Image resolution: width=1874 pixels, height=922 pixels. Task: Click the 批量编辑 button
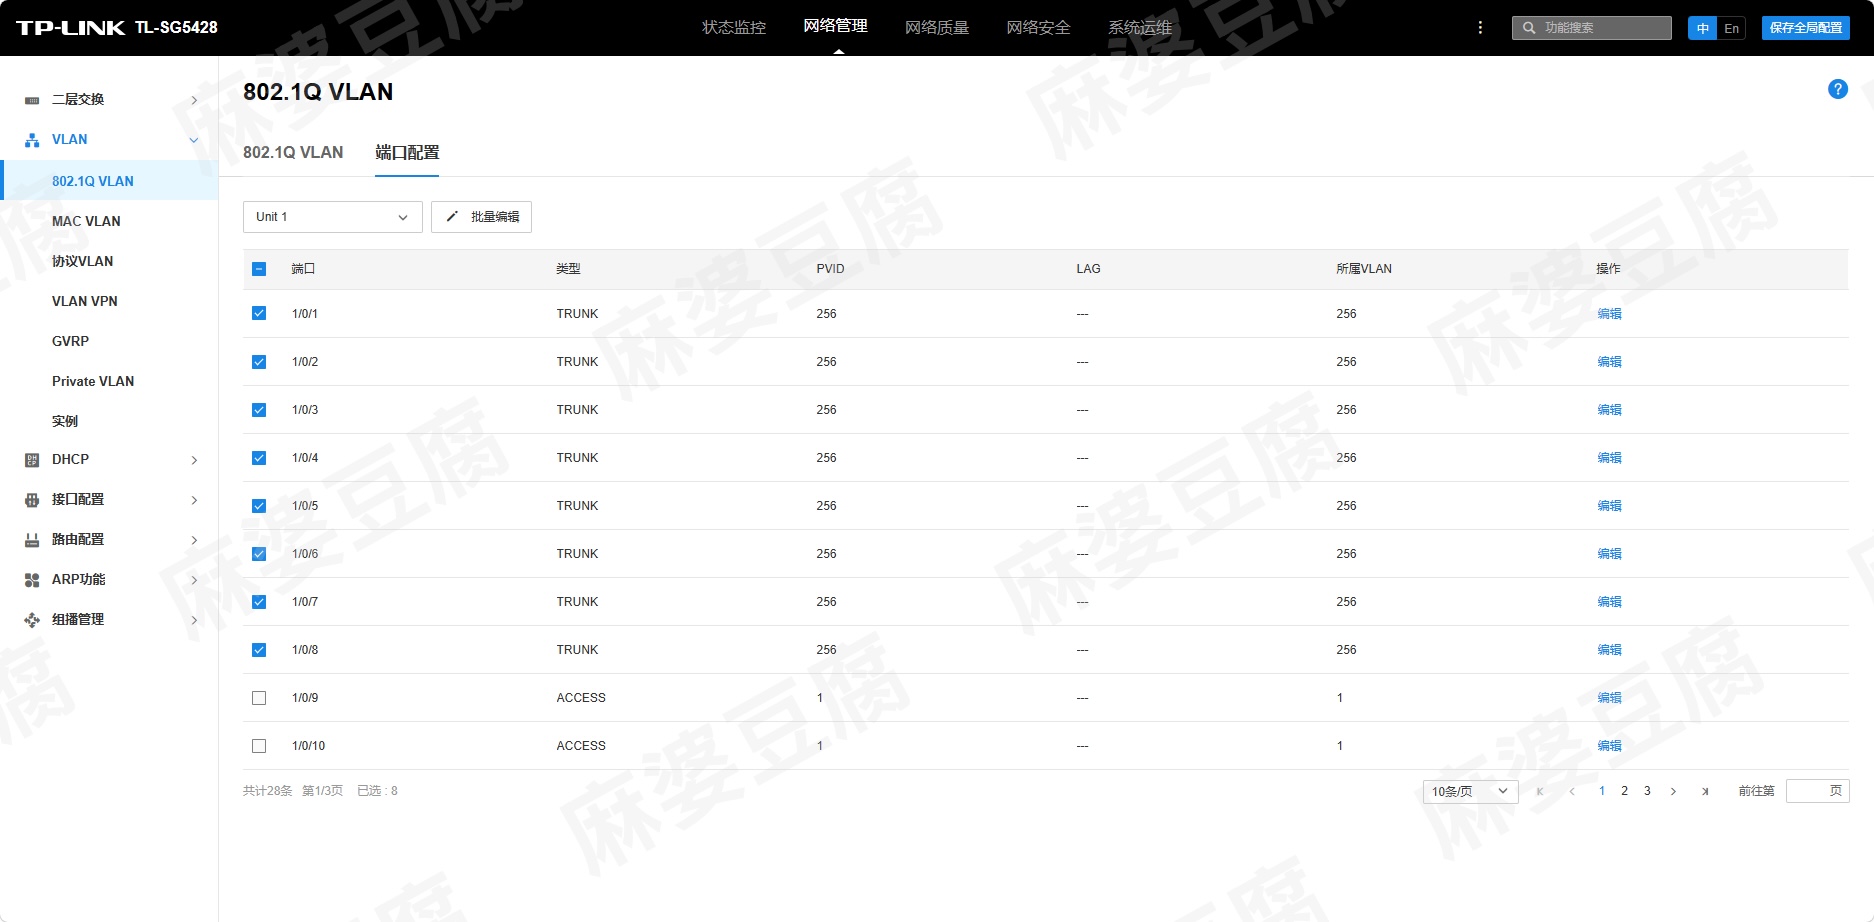tap(481, 217)
